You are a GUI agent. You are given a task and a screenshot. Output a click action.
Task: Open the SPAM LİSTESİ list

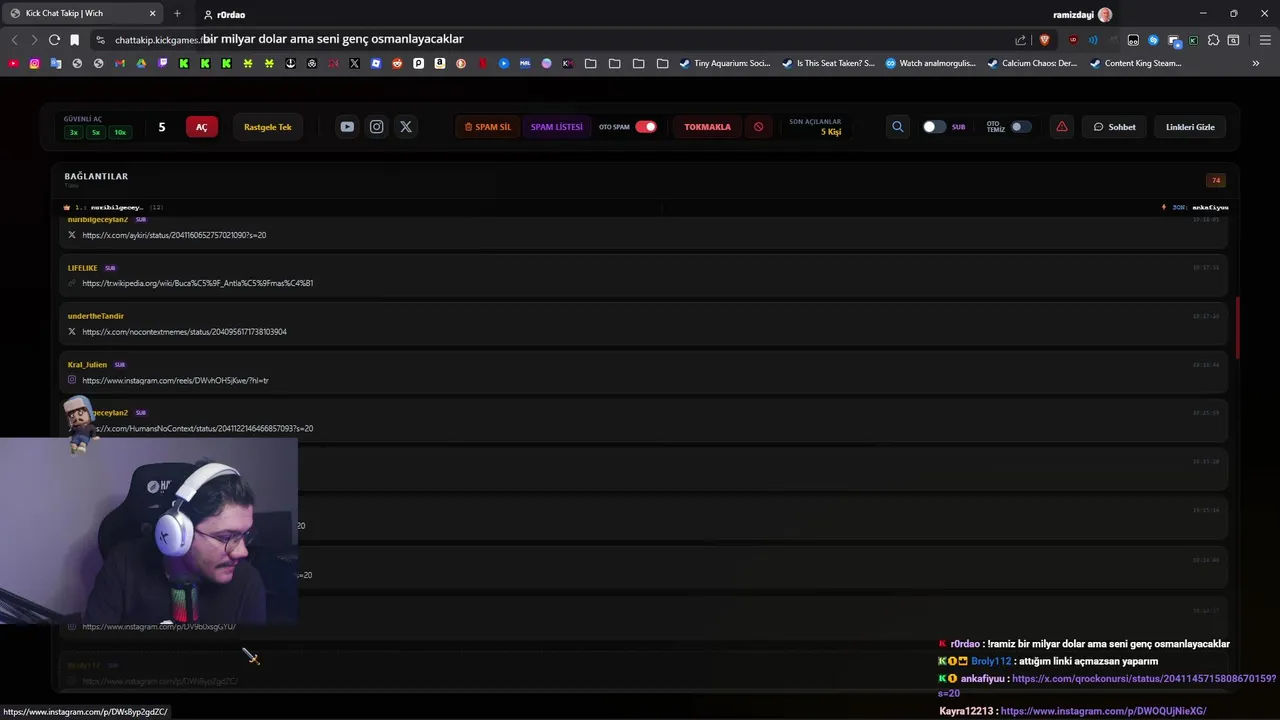point(556,127)
